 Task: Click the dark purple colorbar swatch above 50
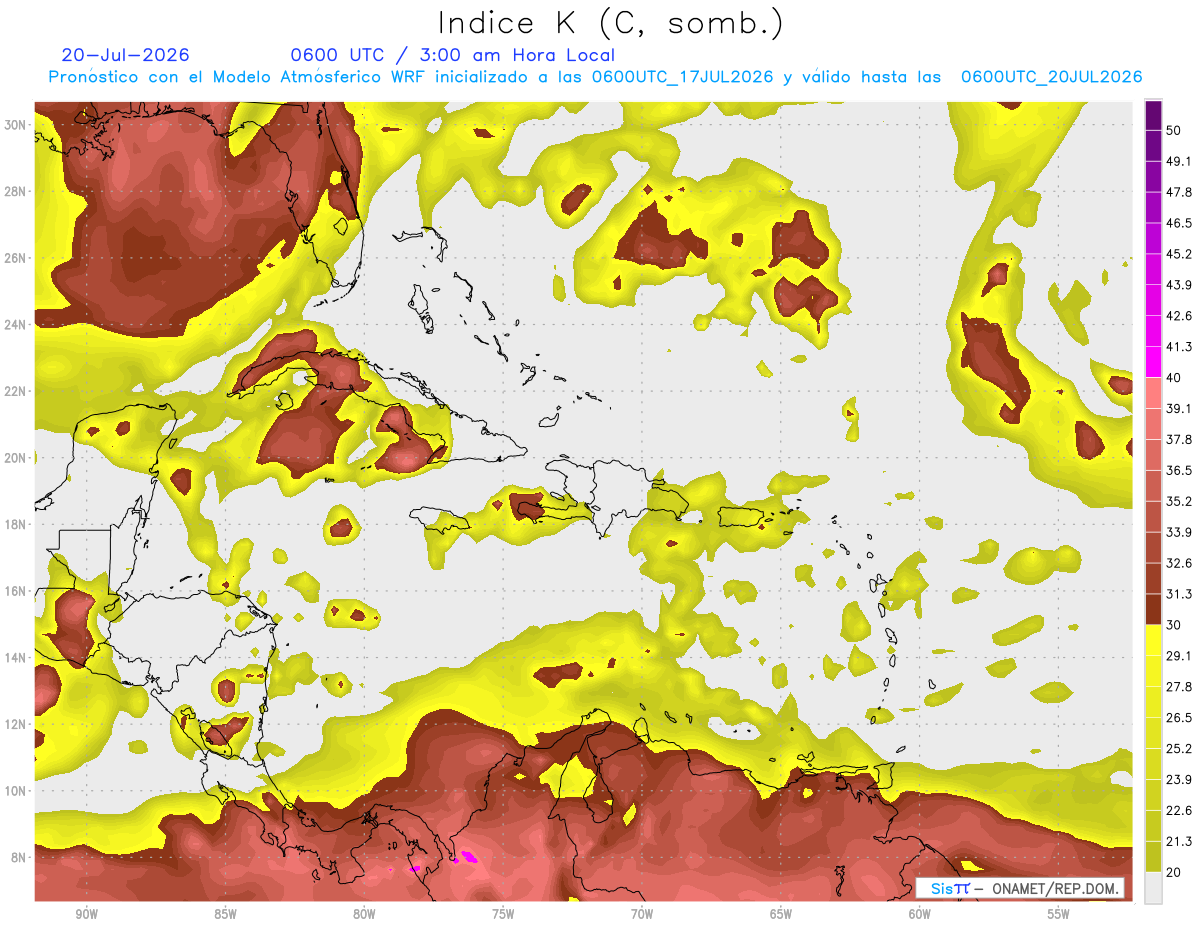[x=1153, y=115]
